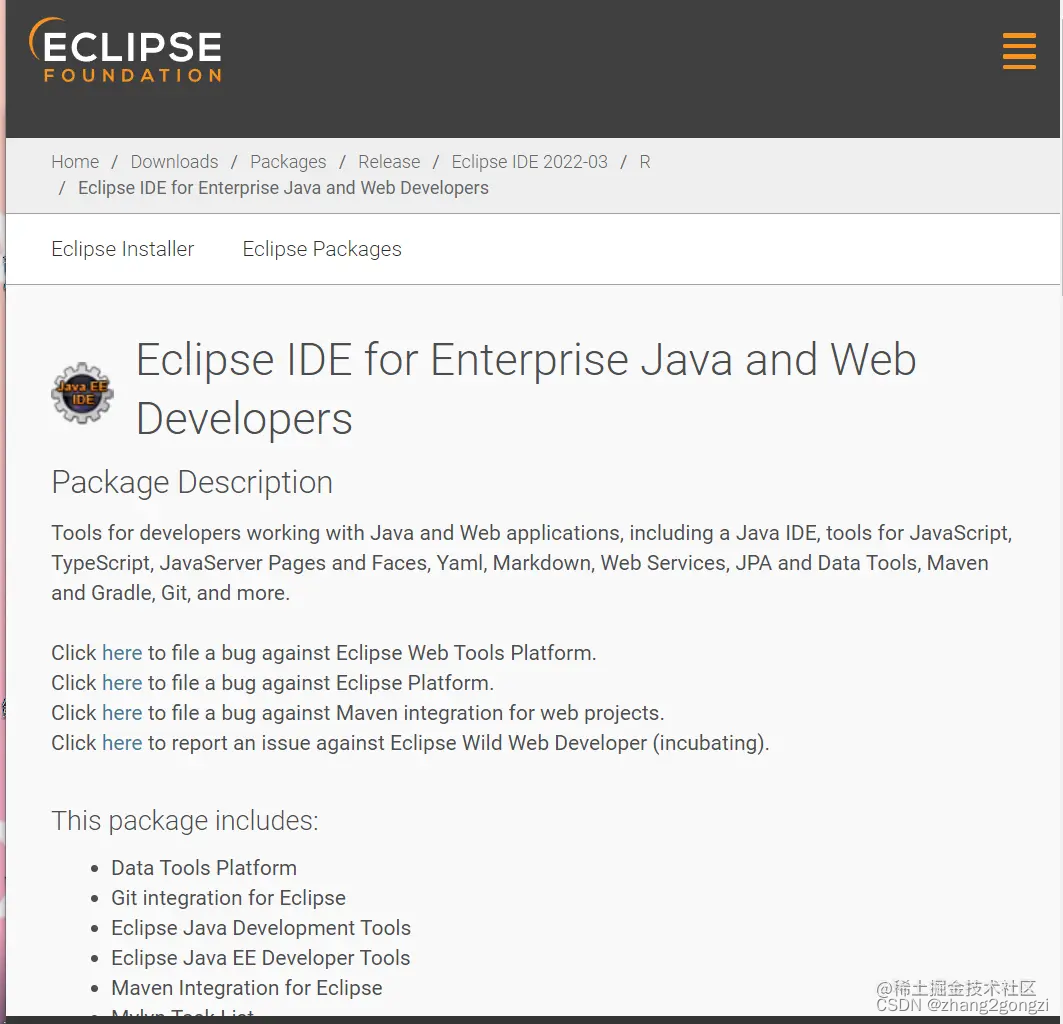
Task: Open the Release breadcrumb link
Action: click(x=389, y=161)
